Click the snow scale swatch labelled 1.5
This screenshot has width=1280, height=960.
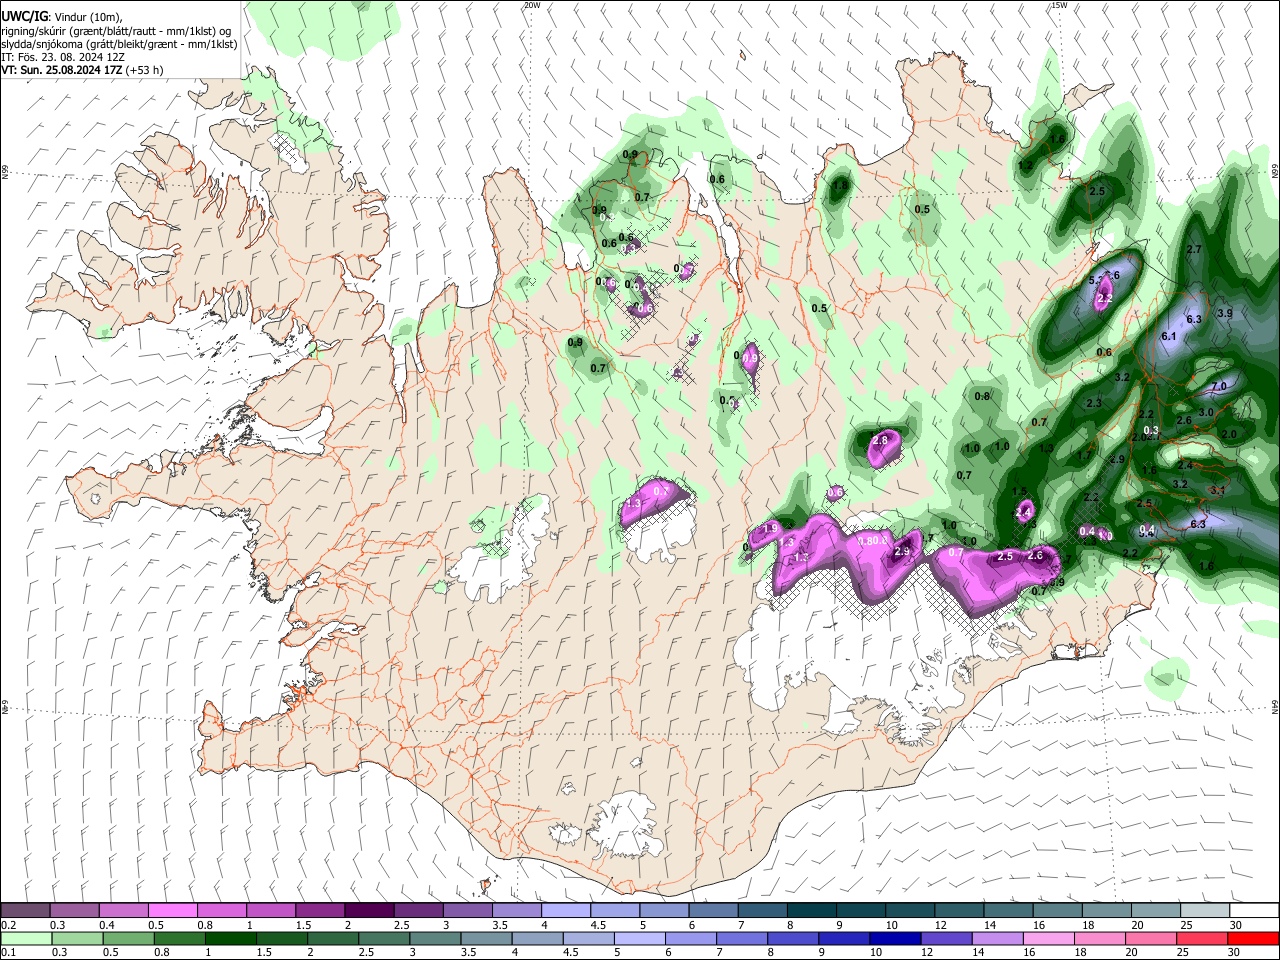320,910
